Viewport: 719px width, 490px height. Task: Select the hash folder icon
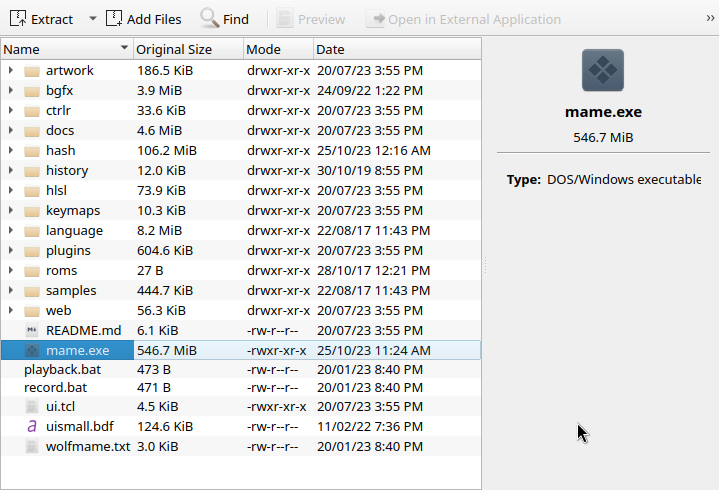(x=32, y=151)
